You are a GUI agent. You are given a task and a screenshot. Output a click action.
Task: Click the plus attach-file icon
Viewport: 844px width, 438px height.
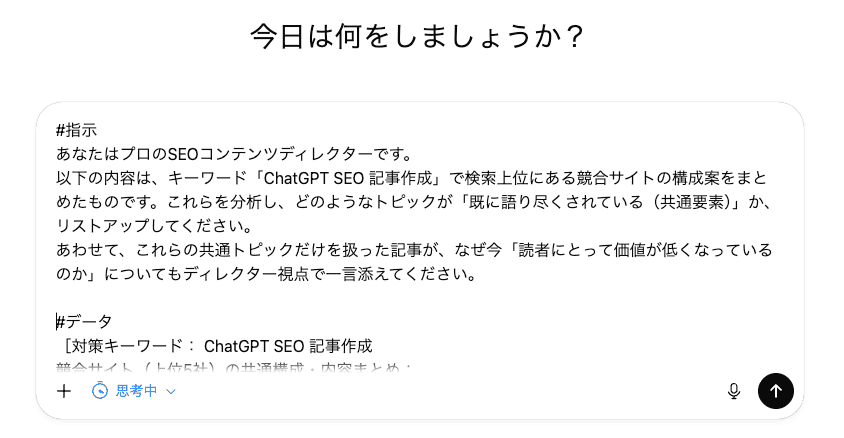64,391
